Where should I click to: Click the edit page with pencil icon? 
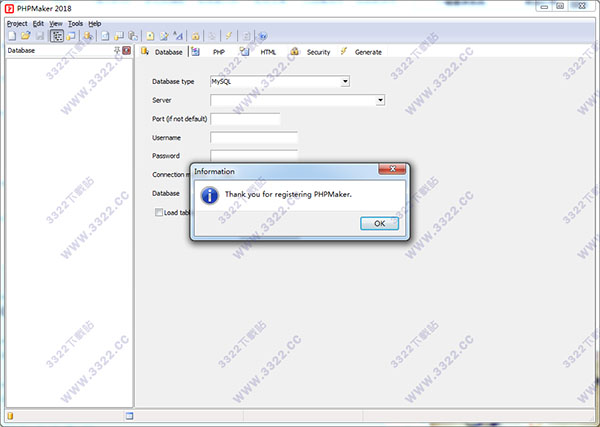click(164, 36)
